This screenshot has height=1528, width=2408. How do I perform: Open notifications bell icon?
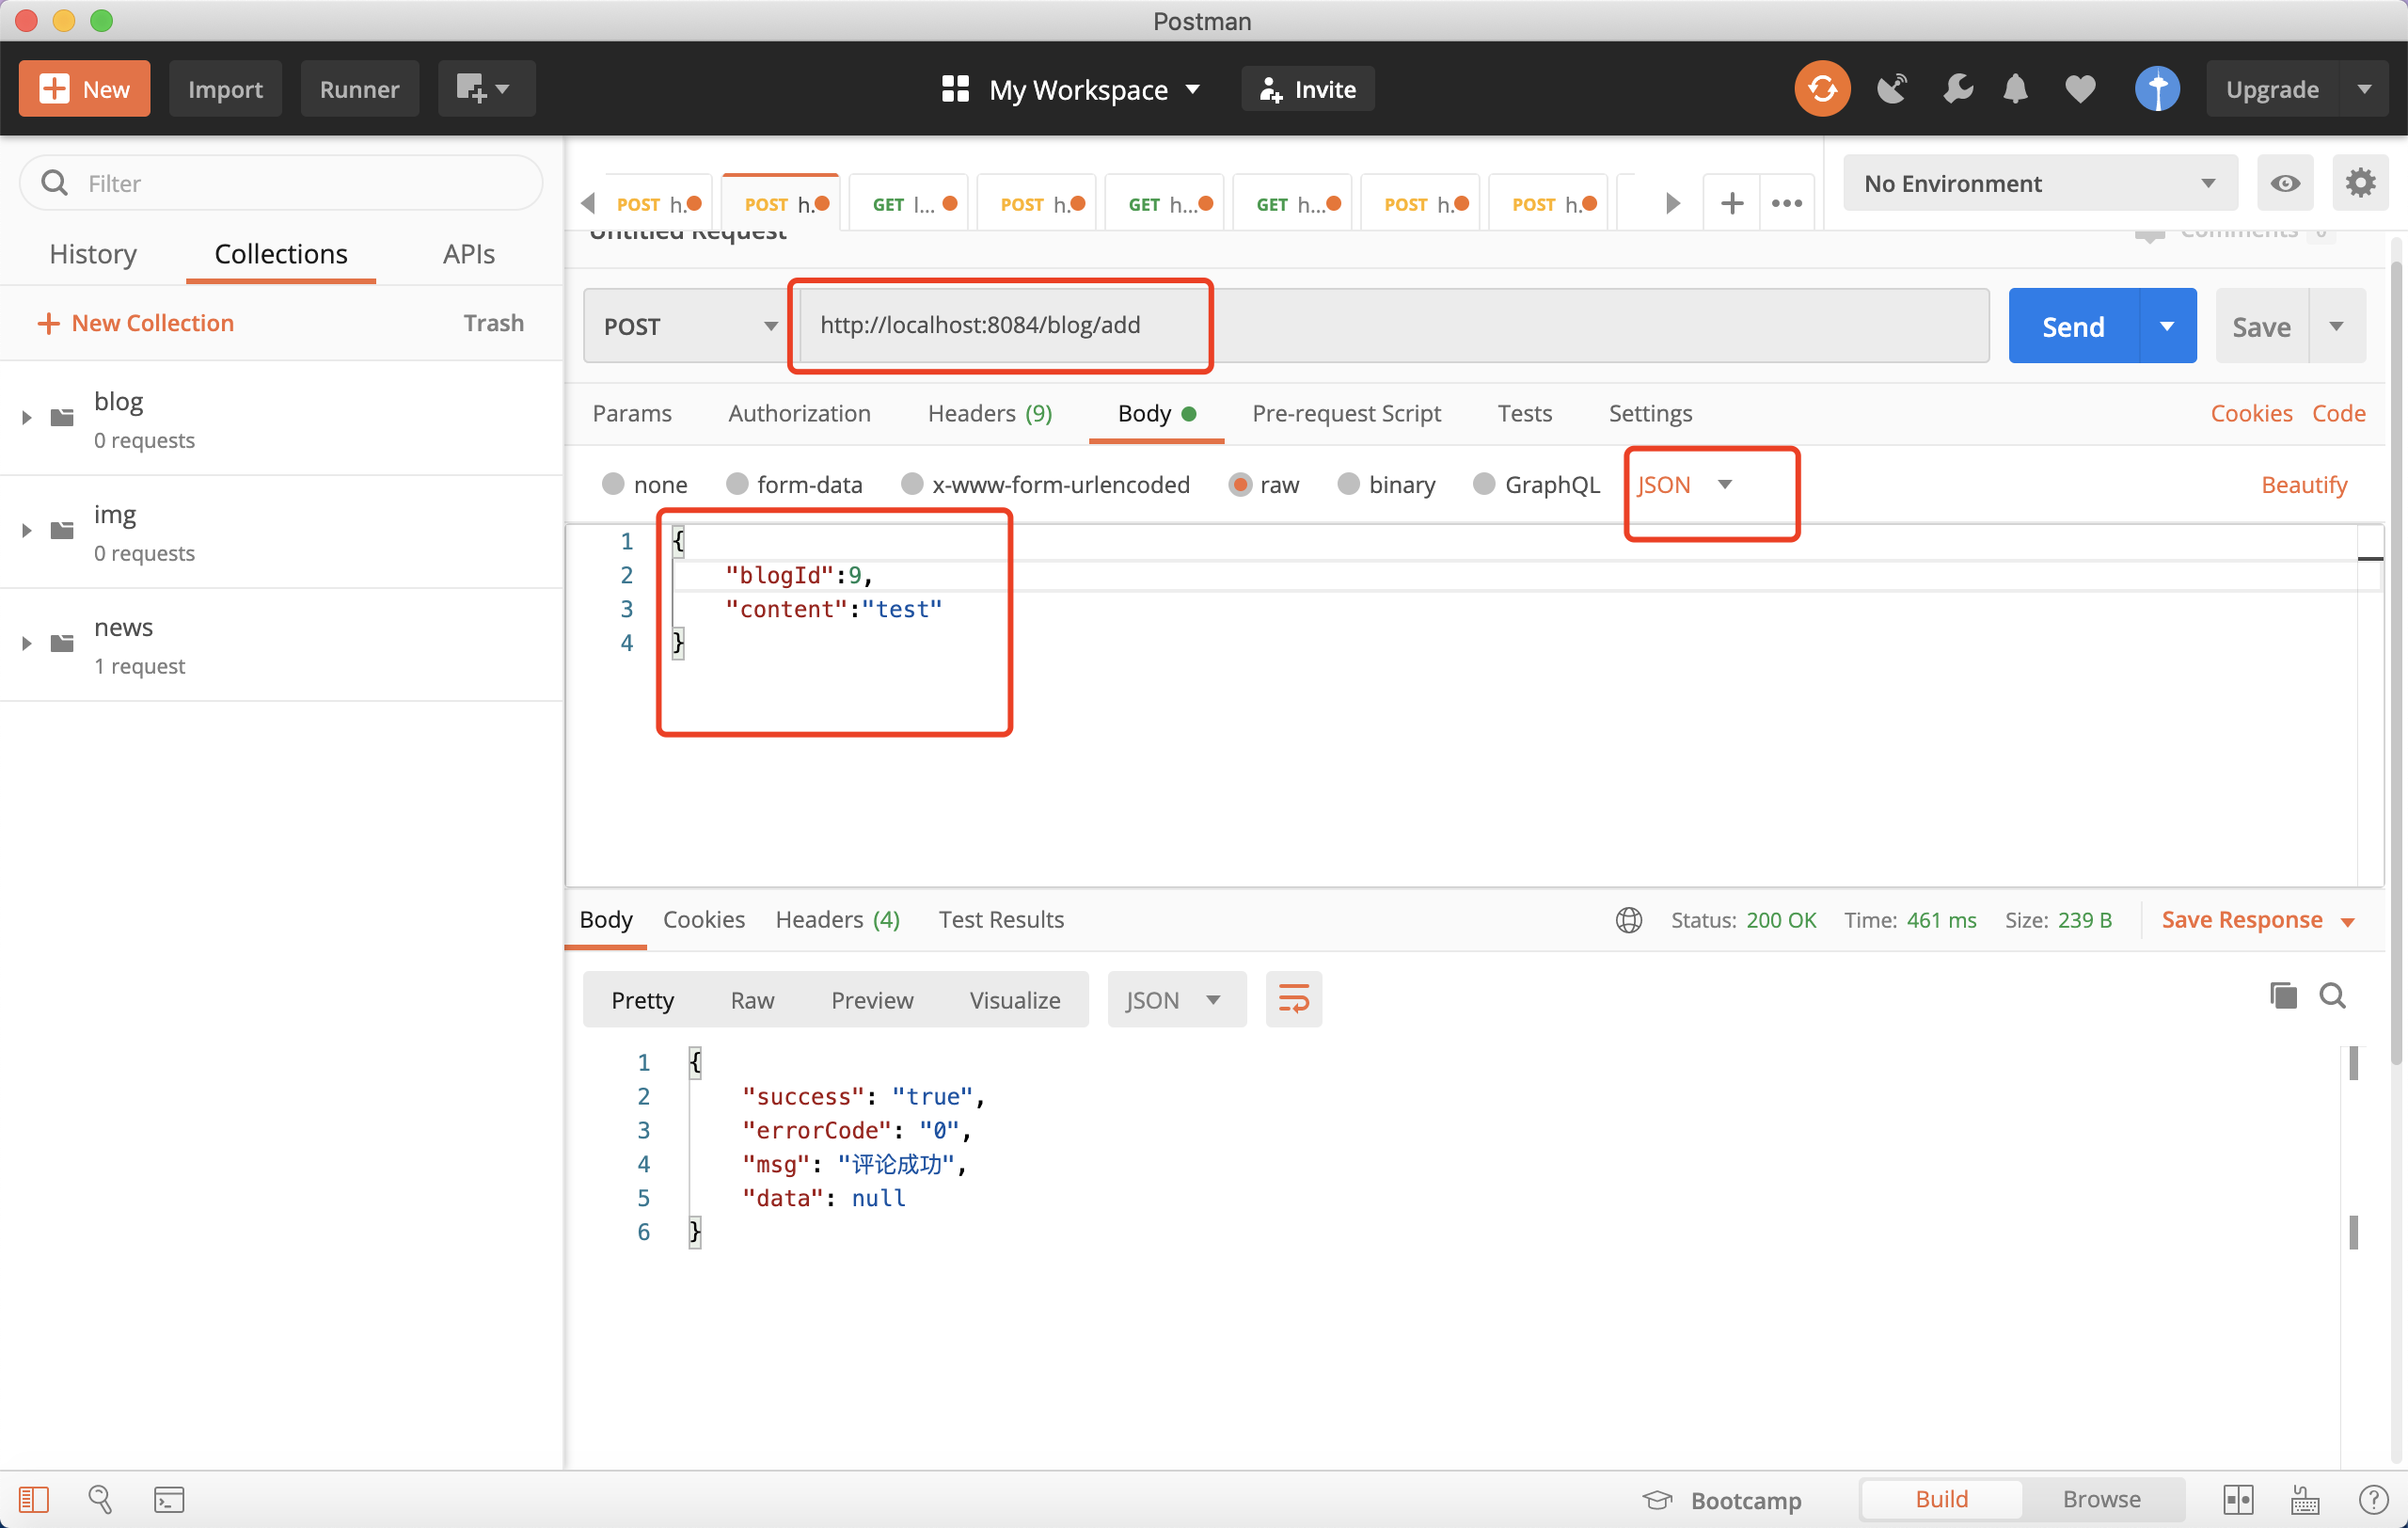(x=2015, y=89)
